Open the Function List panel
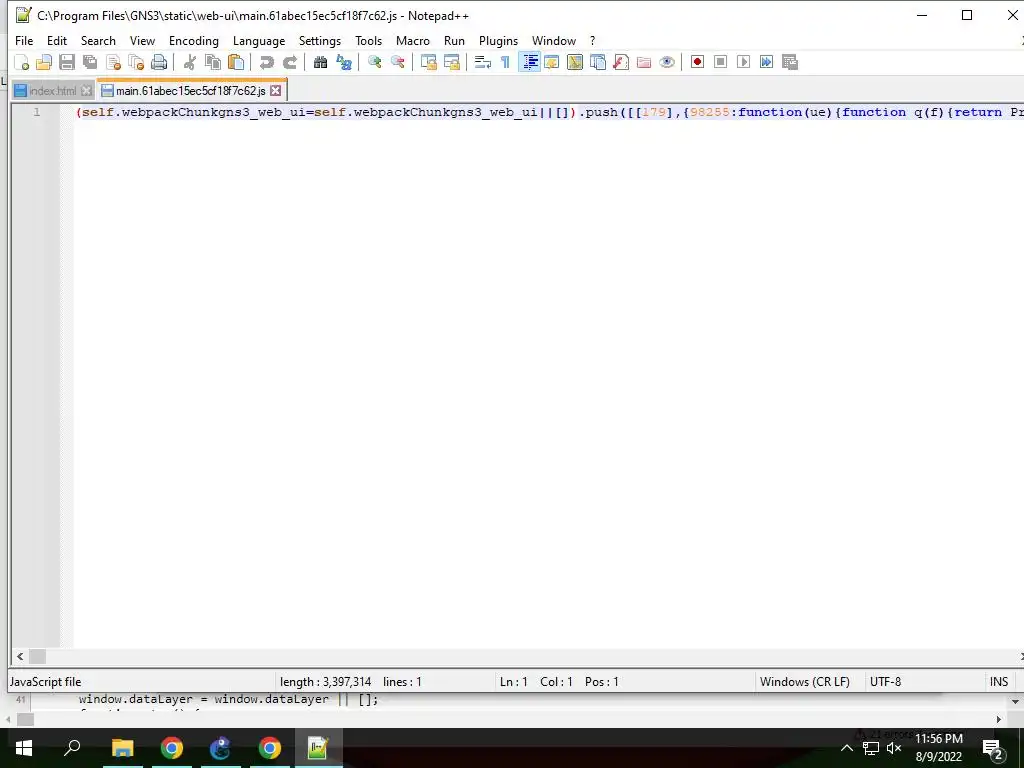The height and width of the screenshot is (768, 1024). pyautogui.click(x=621, y=62)
